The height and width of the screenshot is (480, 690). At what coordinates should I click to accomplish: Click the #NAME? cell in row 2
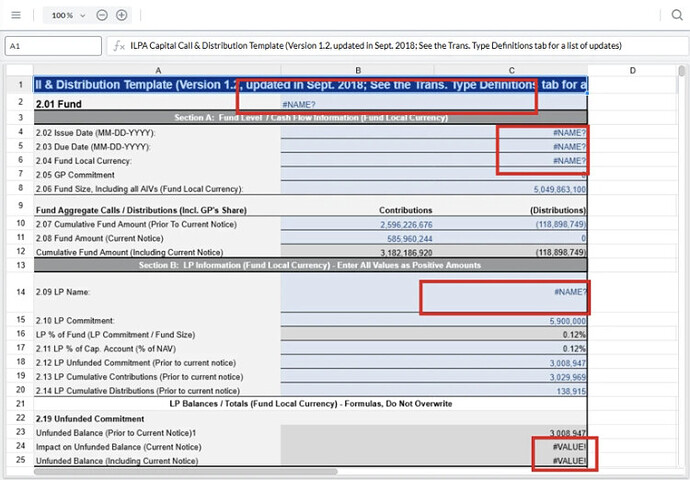[x=433, y=104]
